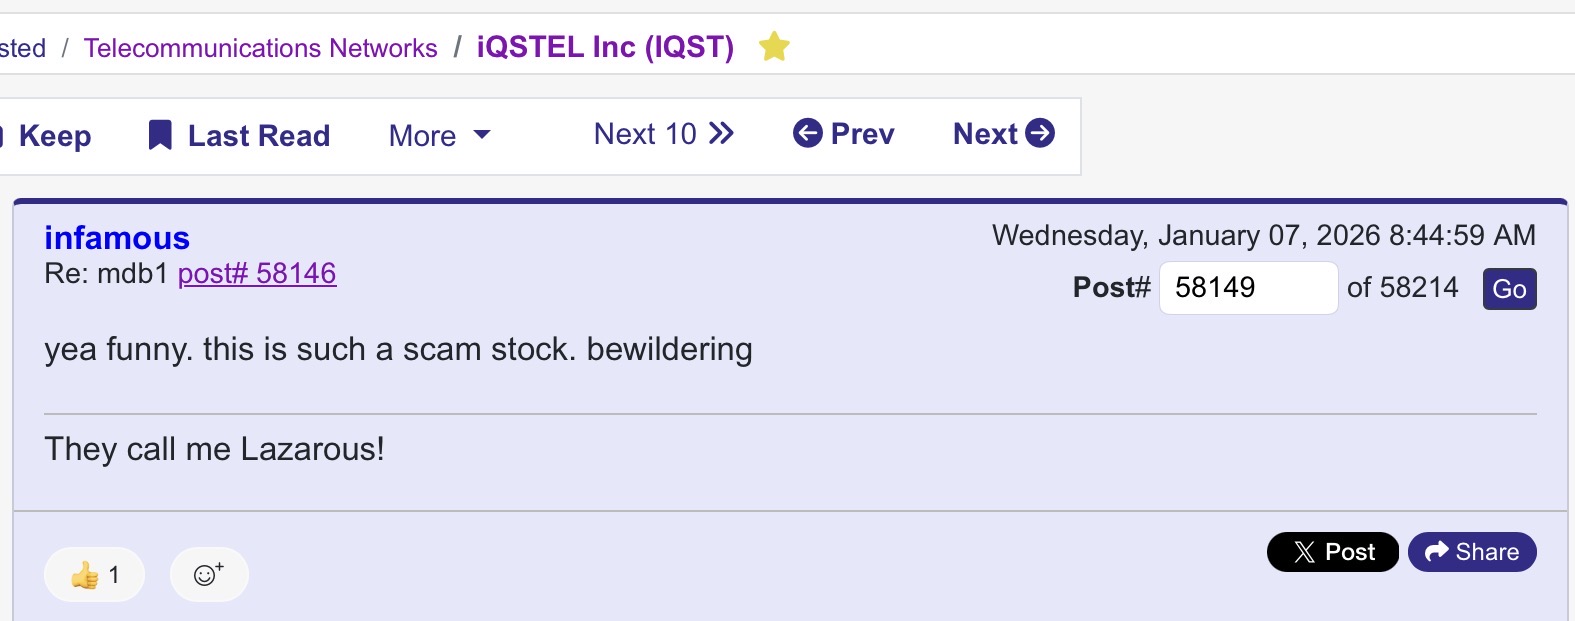Open the add reaction smiley icon
Viewport: 1575px width, 621px height.
[x=209, y=574]
